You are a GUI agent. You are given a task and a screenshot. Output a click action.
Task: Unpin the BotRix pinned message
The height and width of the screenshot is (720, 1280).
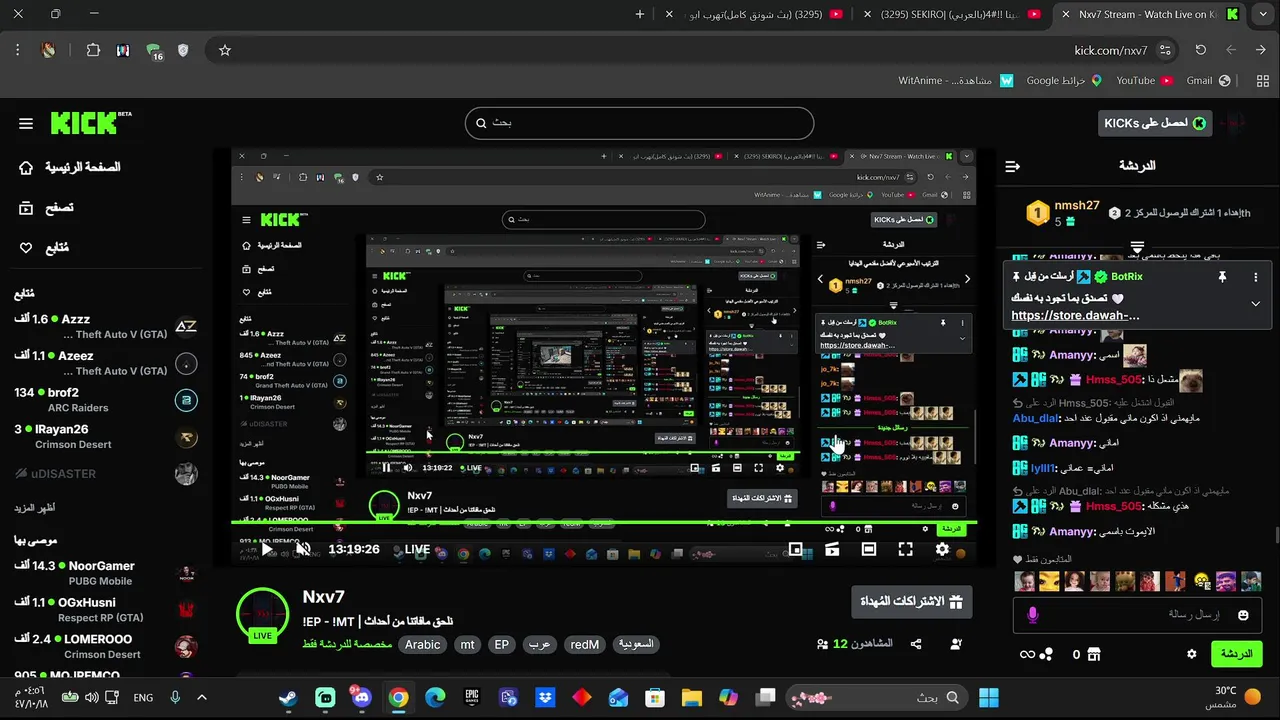coord(1222,277)
